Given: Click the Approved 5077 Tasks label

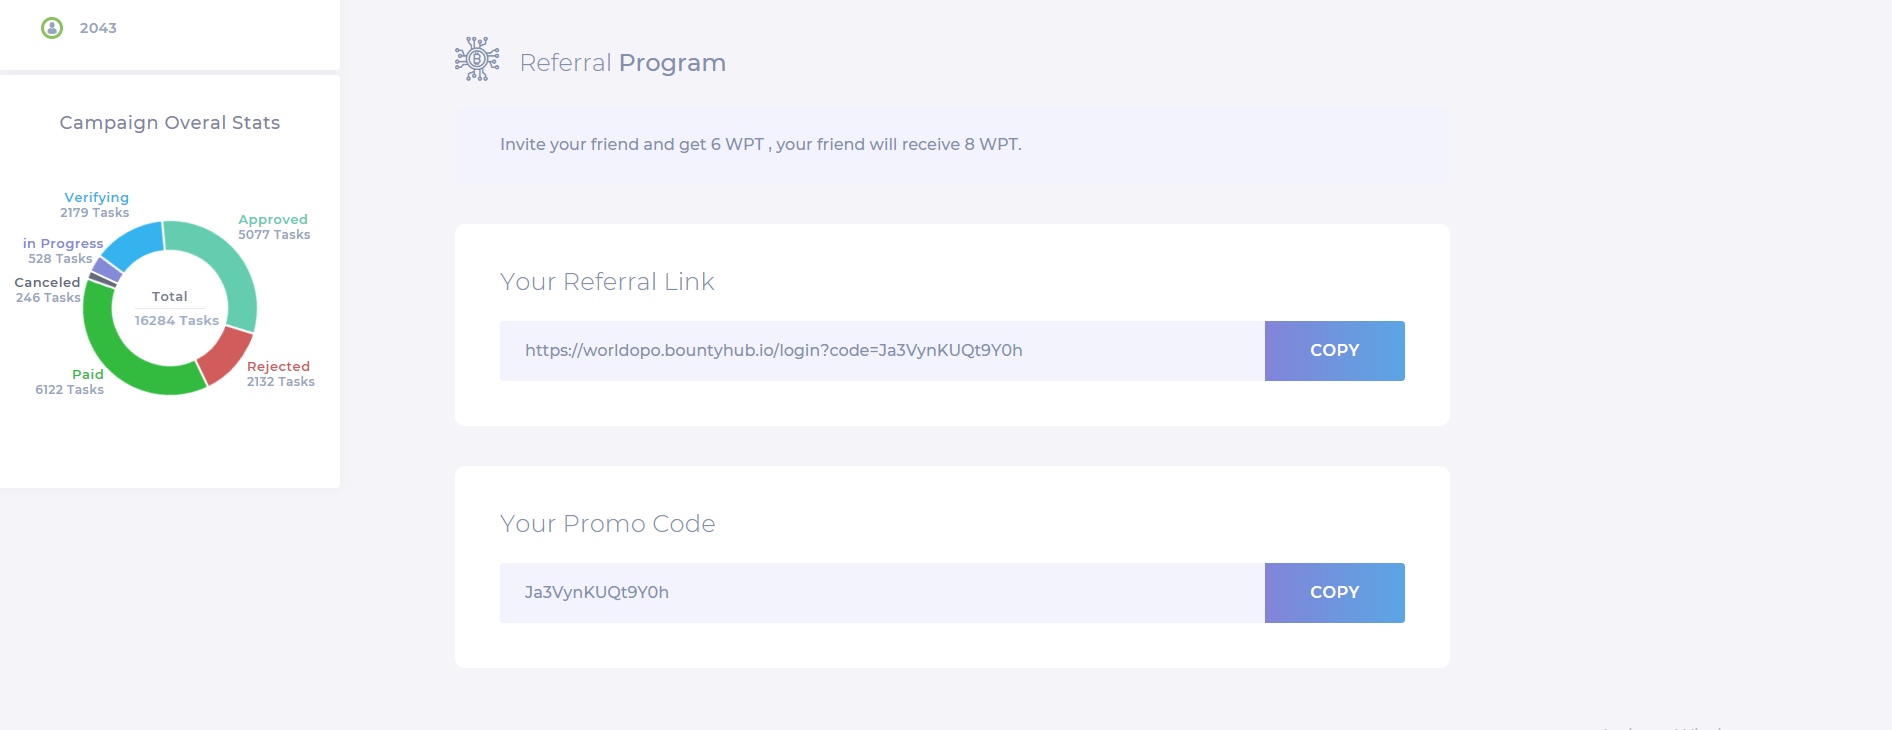Looking at the screenshot, I should coord(273,227).
